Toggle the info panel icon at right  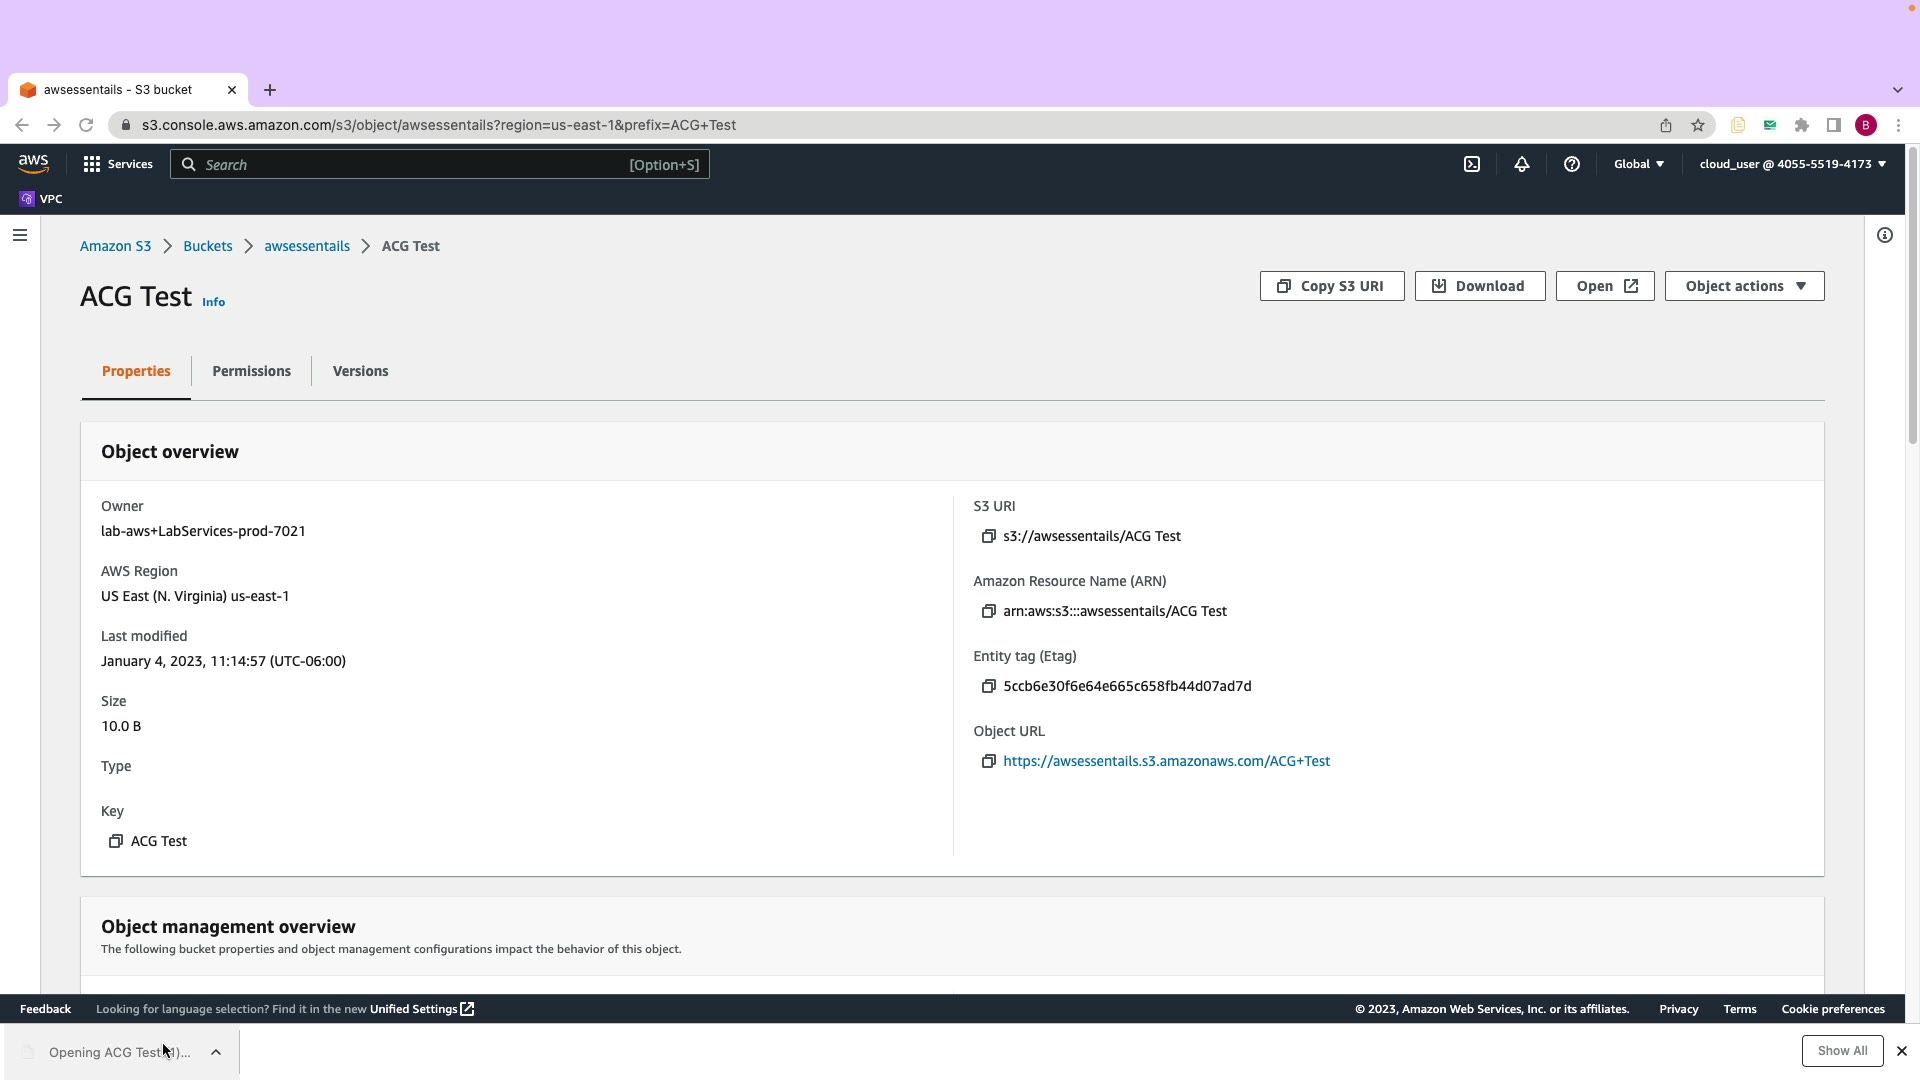pos(1884,235)
